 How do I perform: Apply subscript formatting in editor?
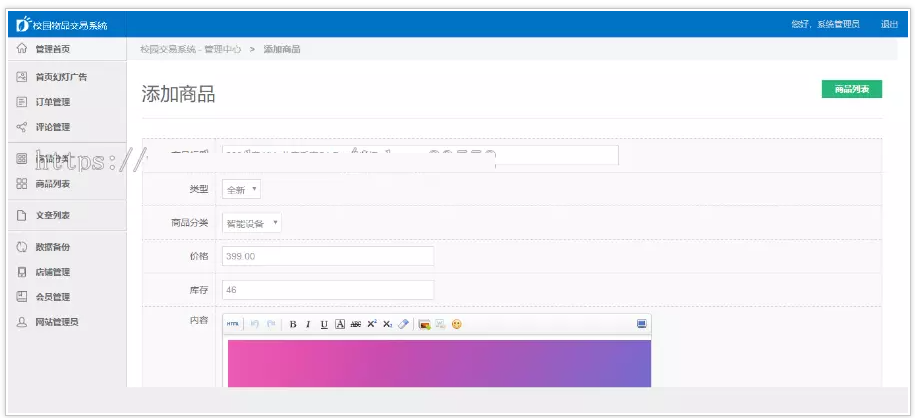[x=387, y=325]
